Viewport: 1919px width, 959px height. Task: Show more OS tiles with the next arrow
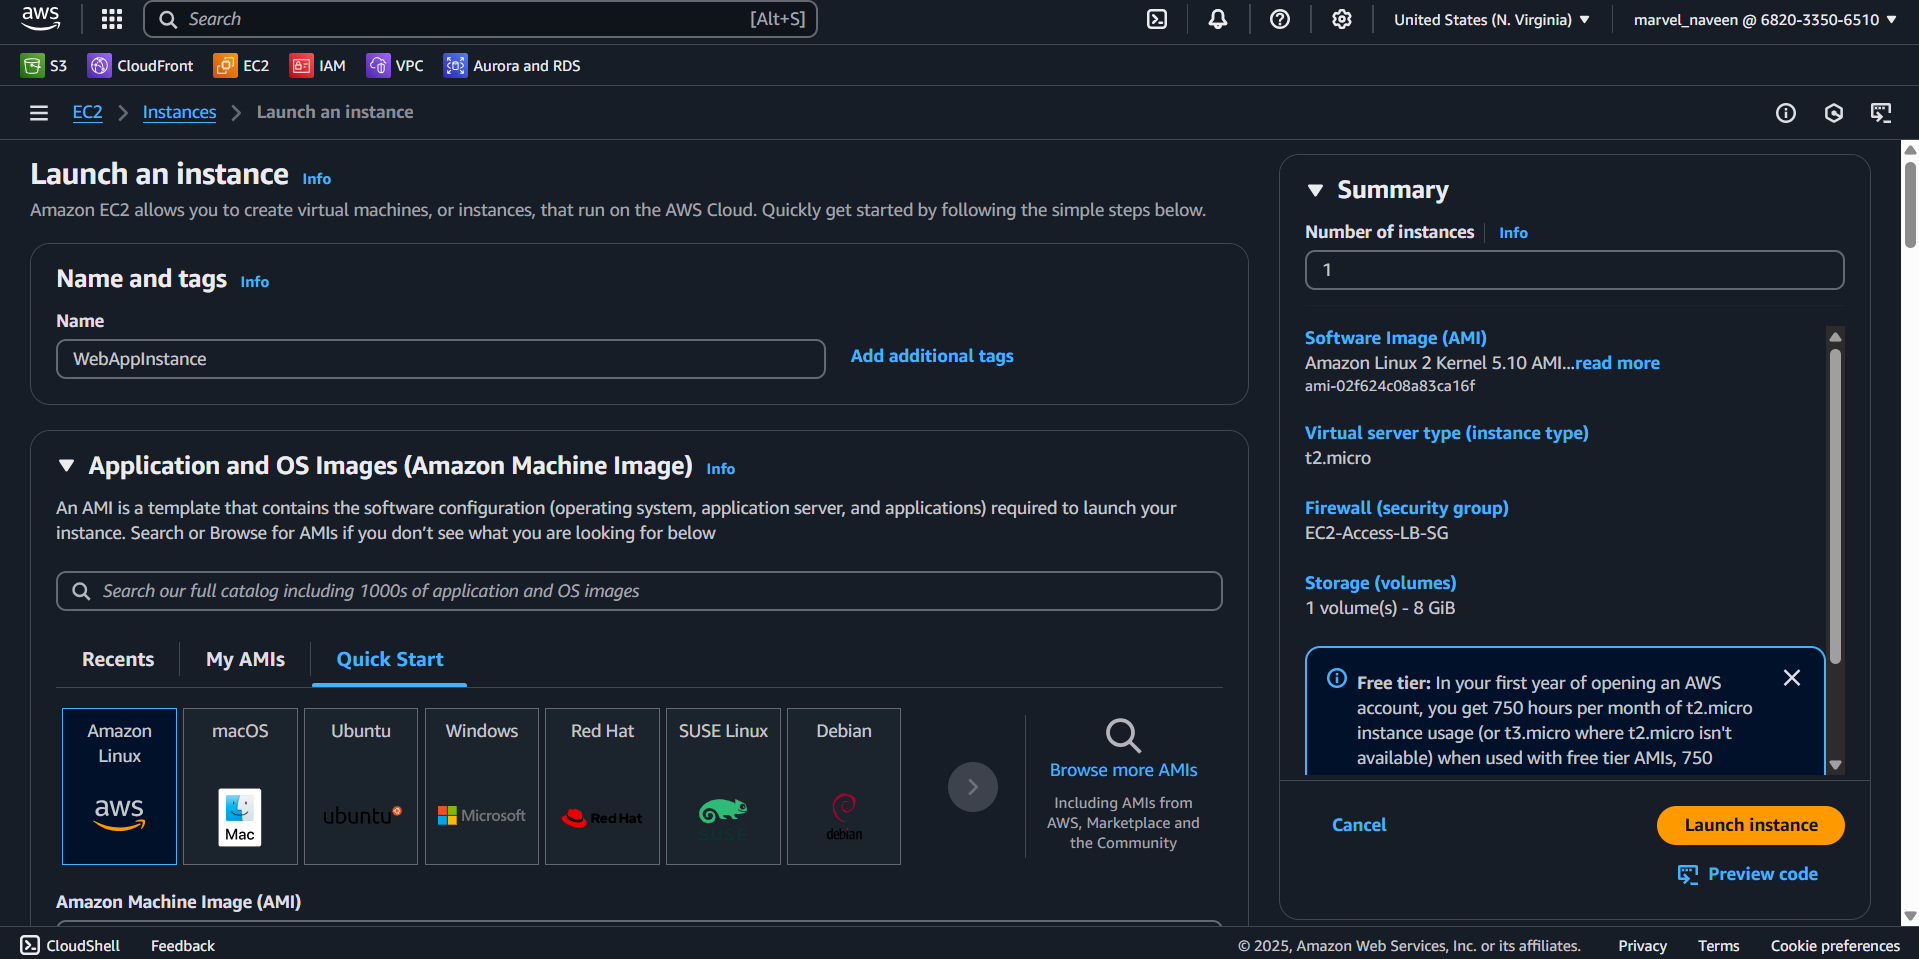973,787
